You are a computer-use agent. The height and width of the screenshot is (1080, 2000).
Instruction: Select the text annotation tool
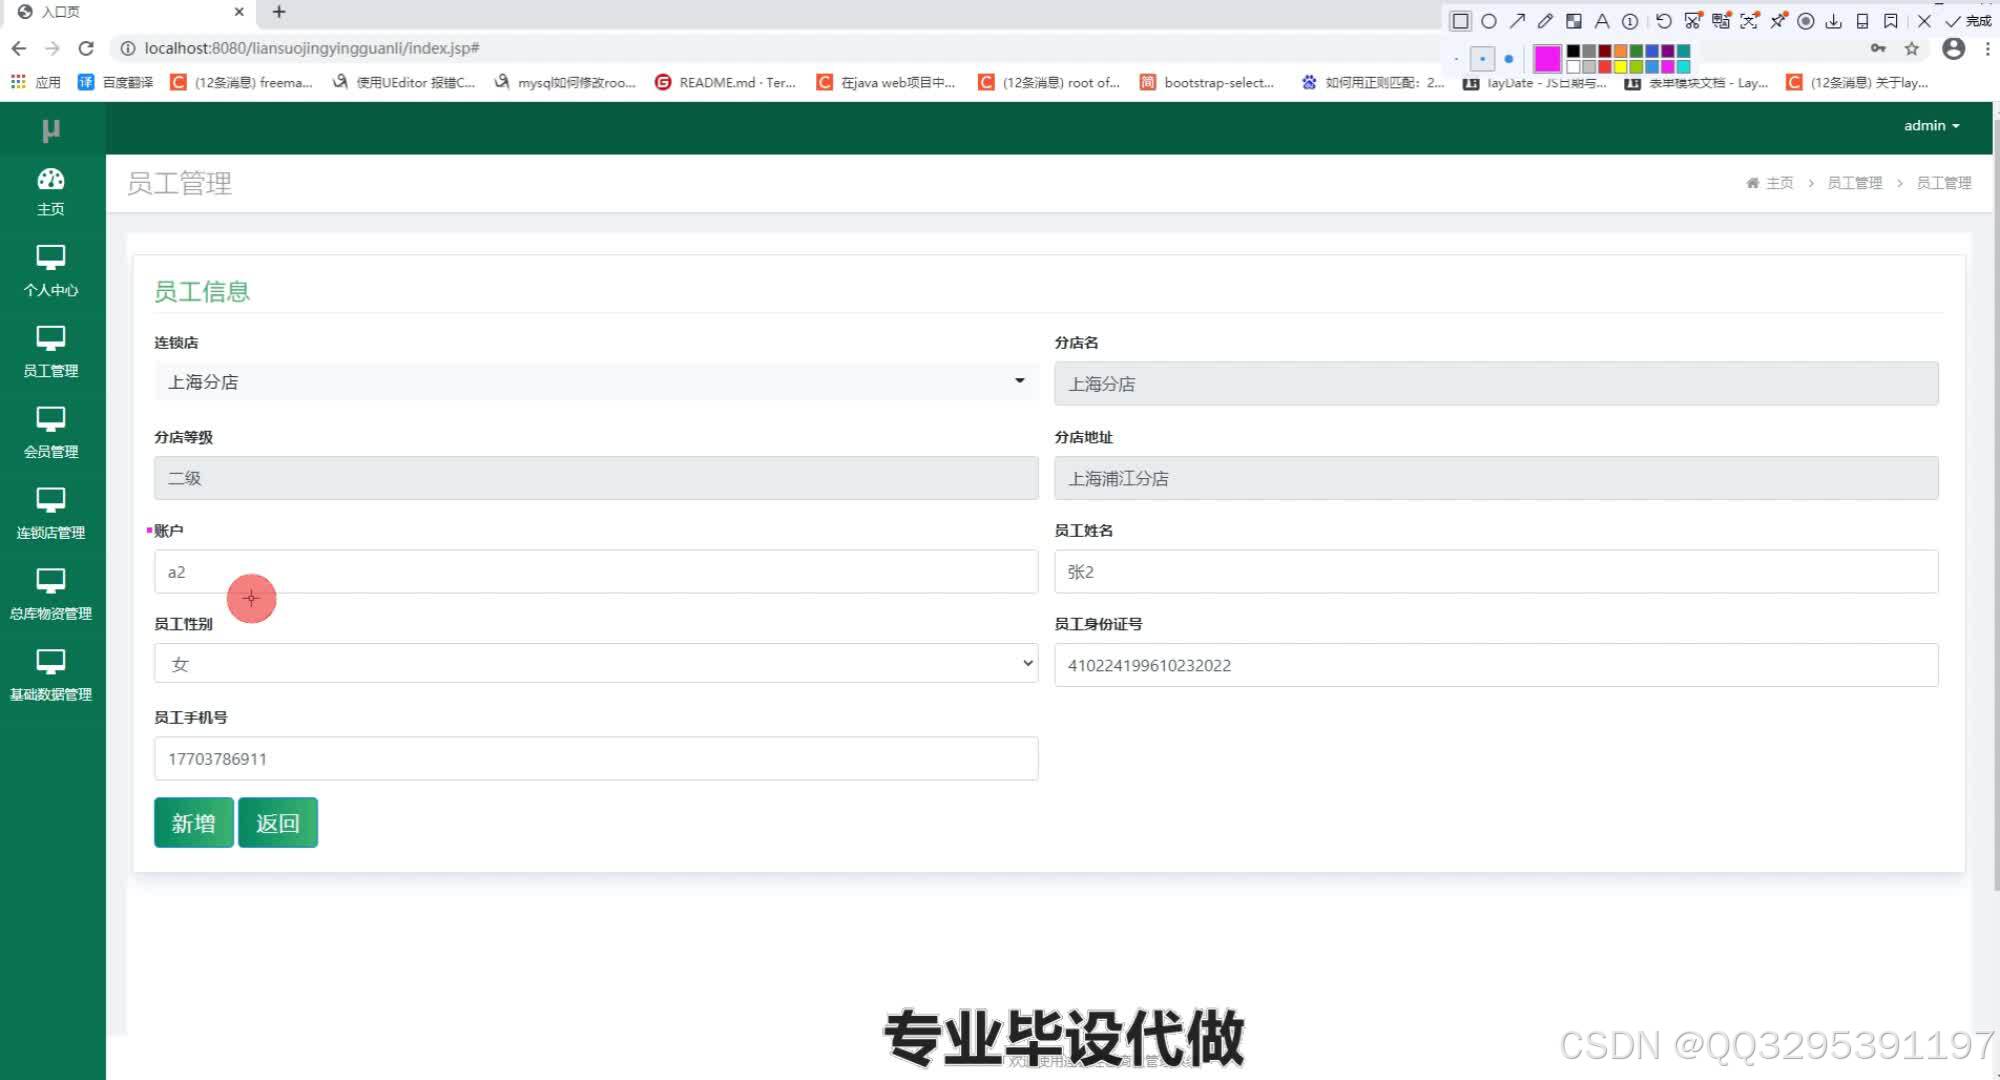[1602, 21]
